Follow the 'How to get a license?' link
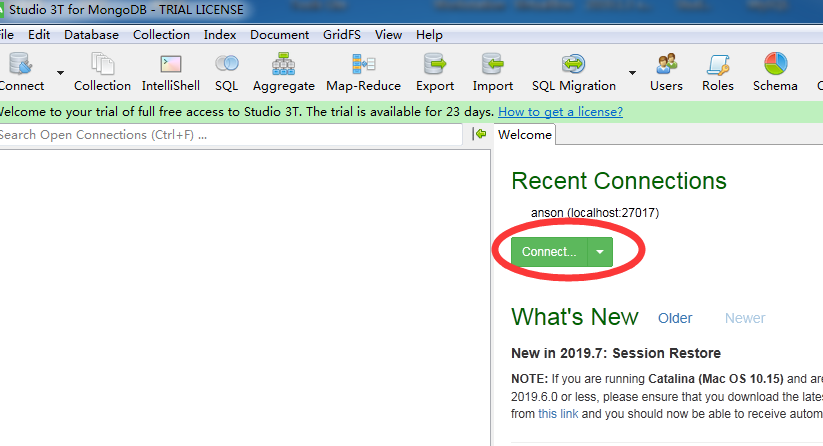The width and height of the screenshot is (823, 446). point(561,112)
